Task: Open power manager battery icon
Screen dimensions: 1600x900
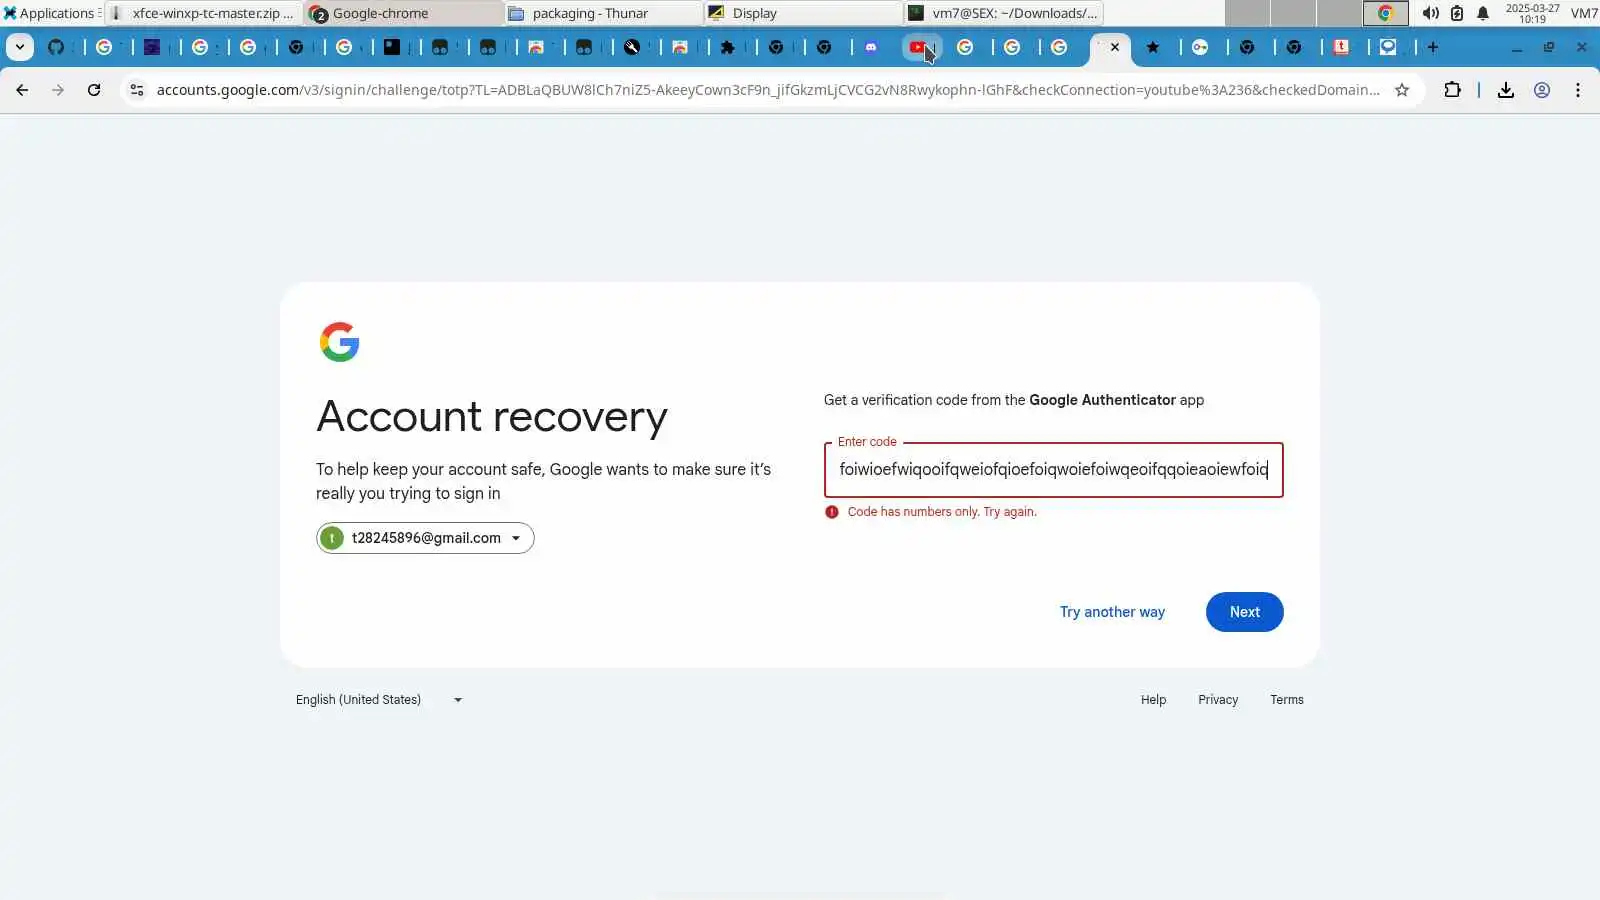Action: (x=1457, y=13)
